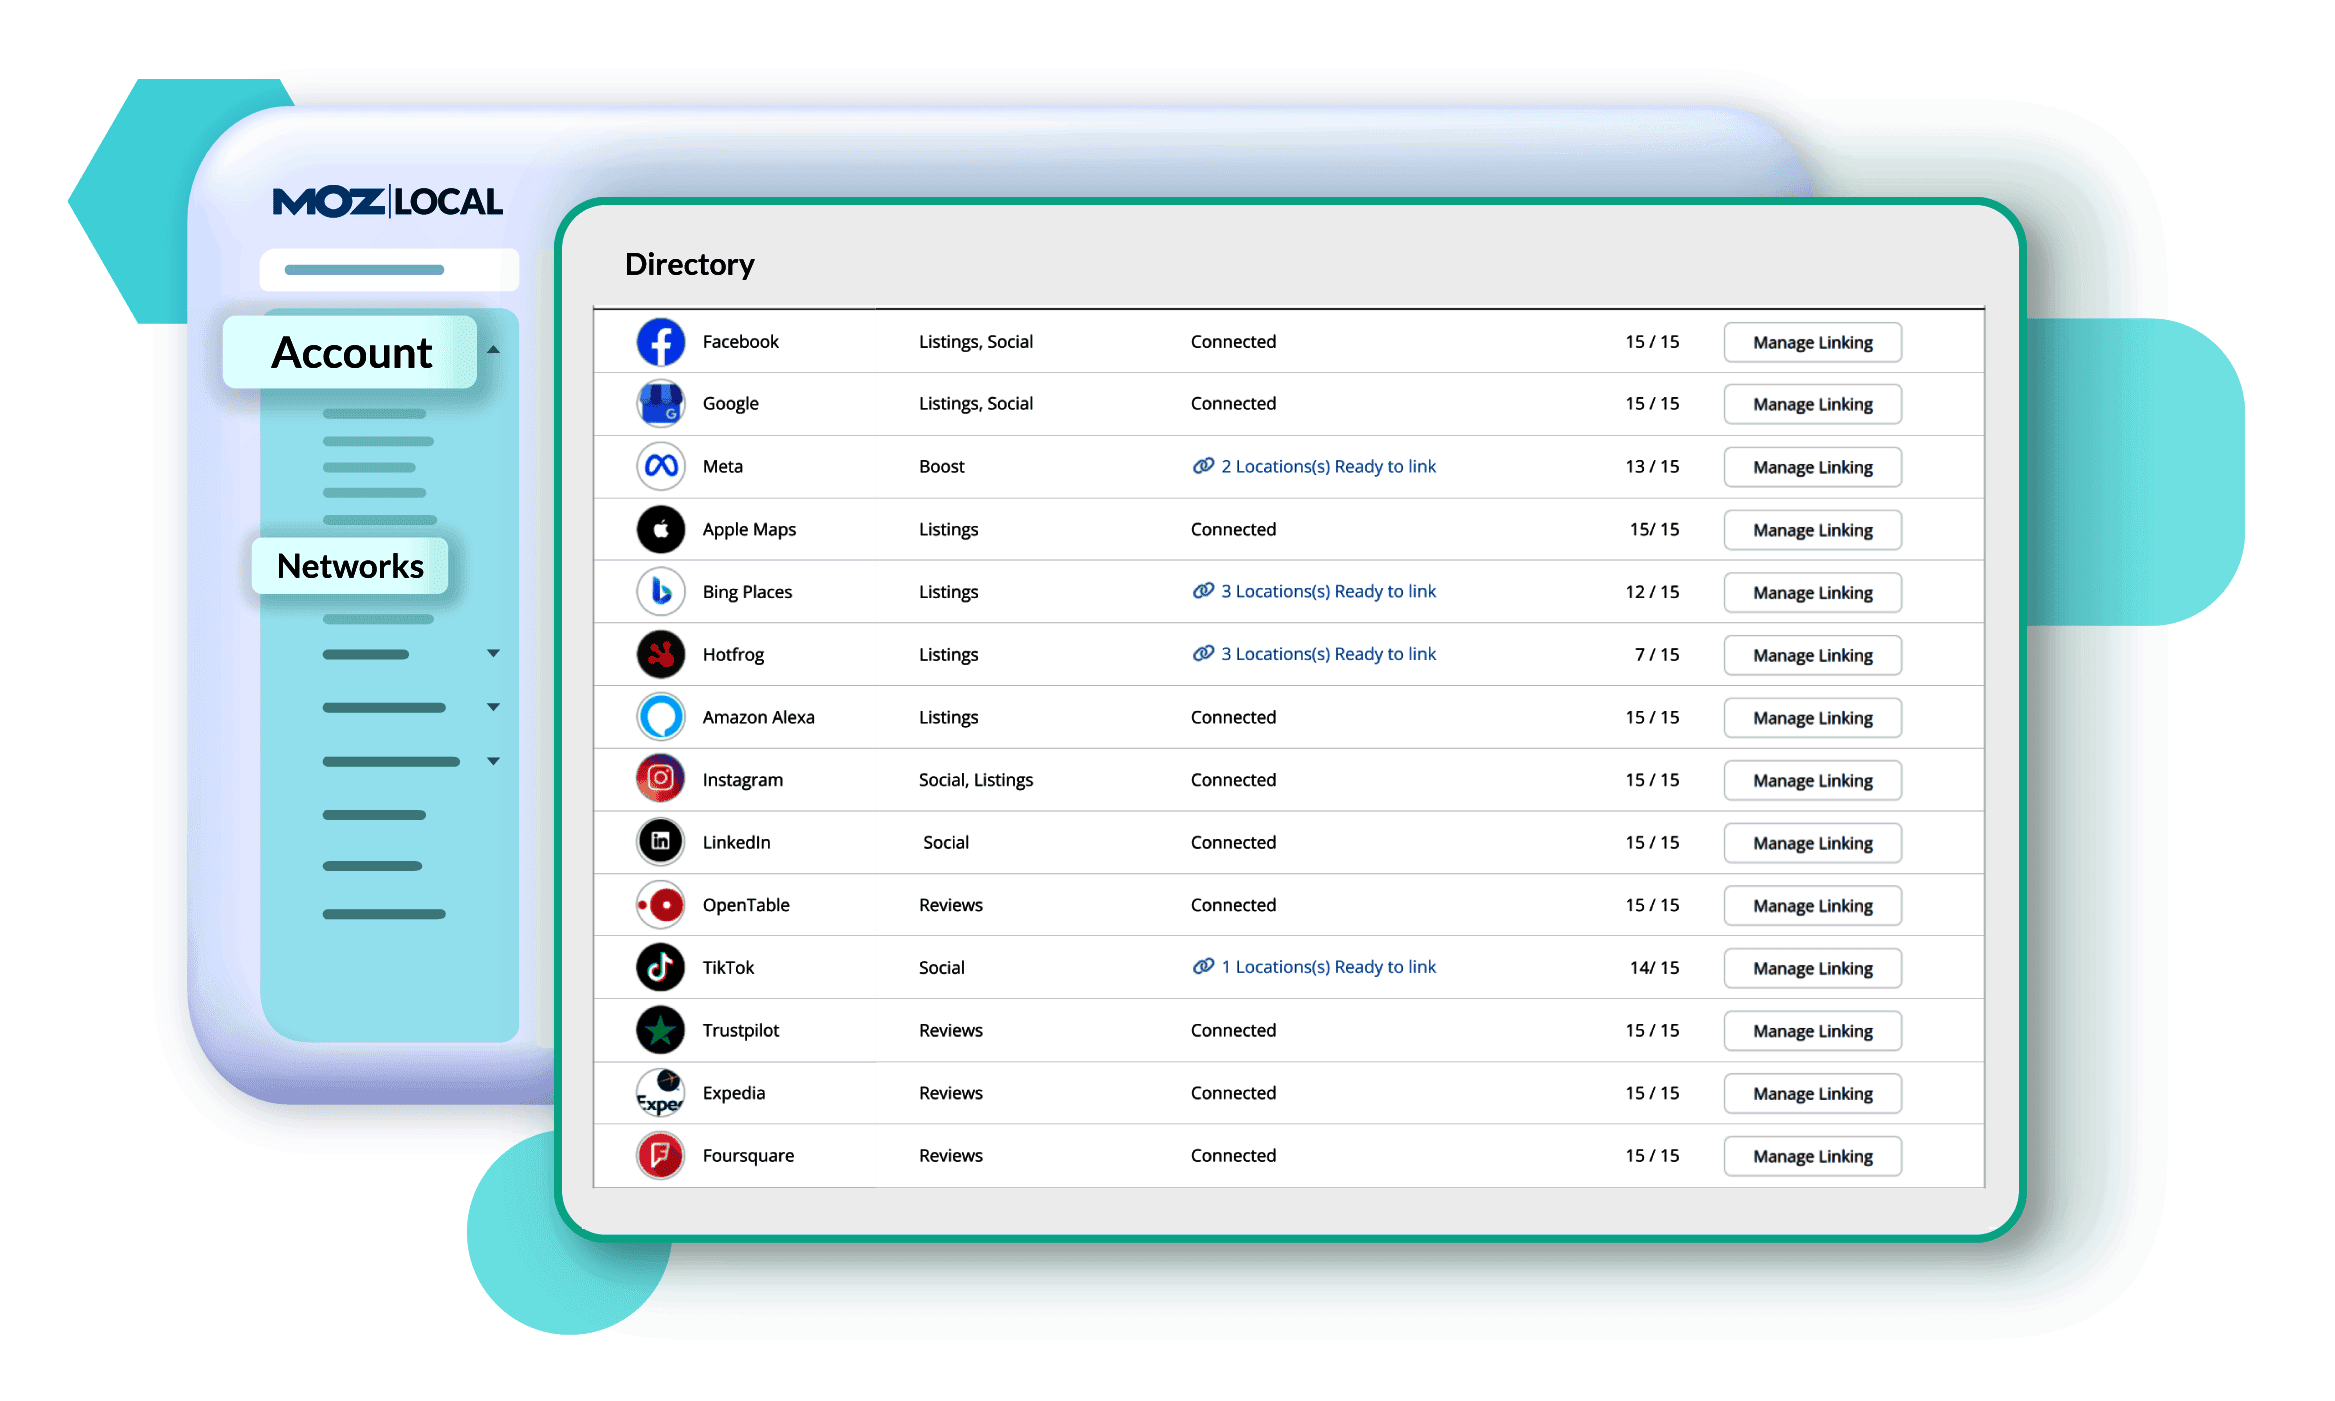Click the Meta infinity logo icon
Viewport: 2335px width, 1401px height.
point(660,466)
